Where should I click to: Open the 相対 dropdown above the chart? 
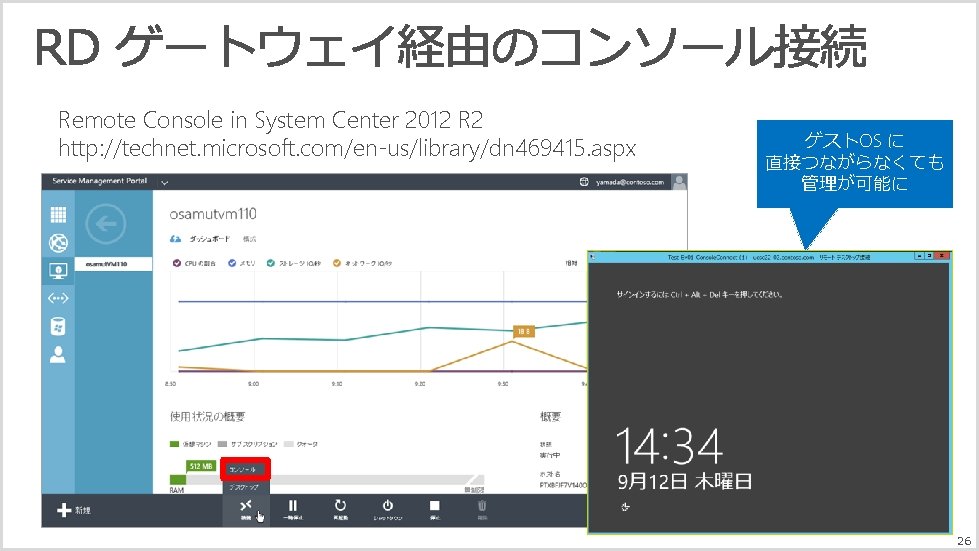(x=571, y=263)
